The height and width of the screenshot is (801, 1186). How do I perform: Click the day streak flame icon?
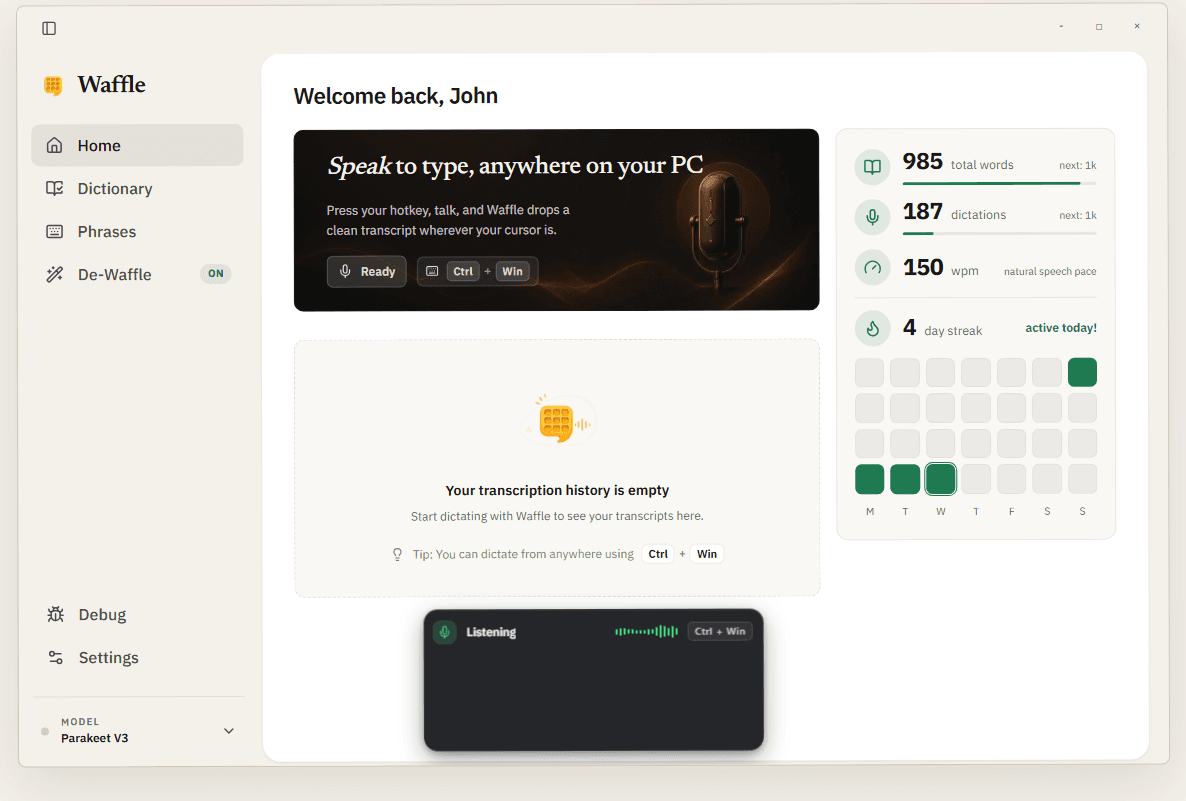tap(872, 328)
